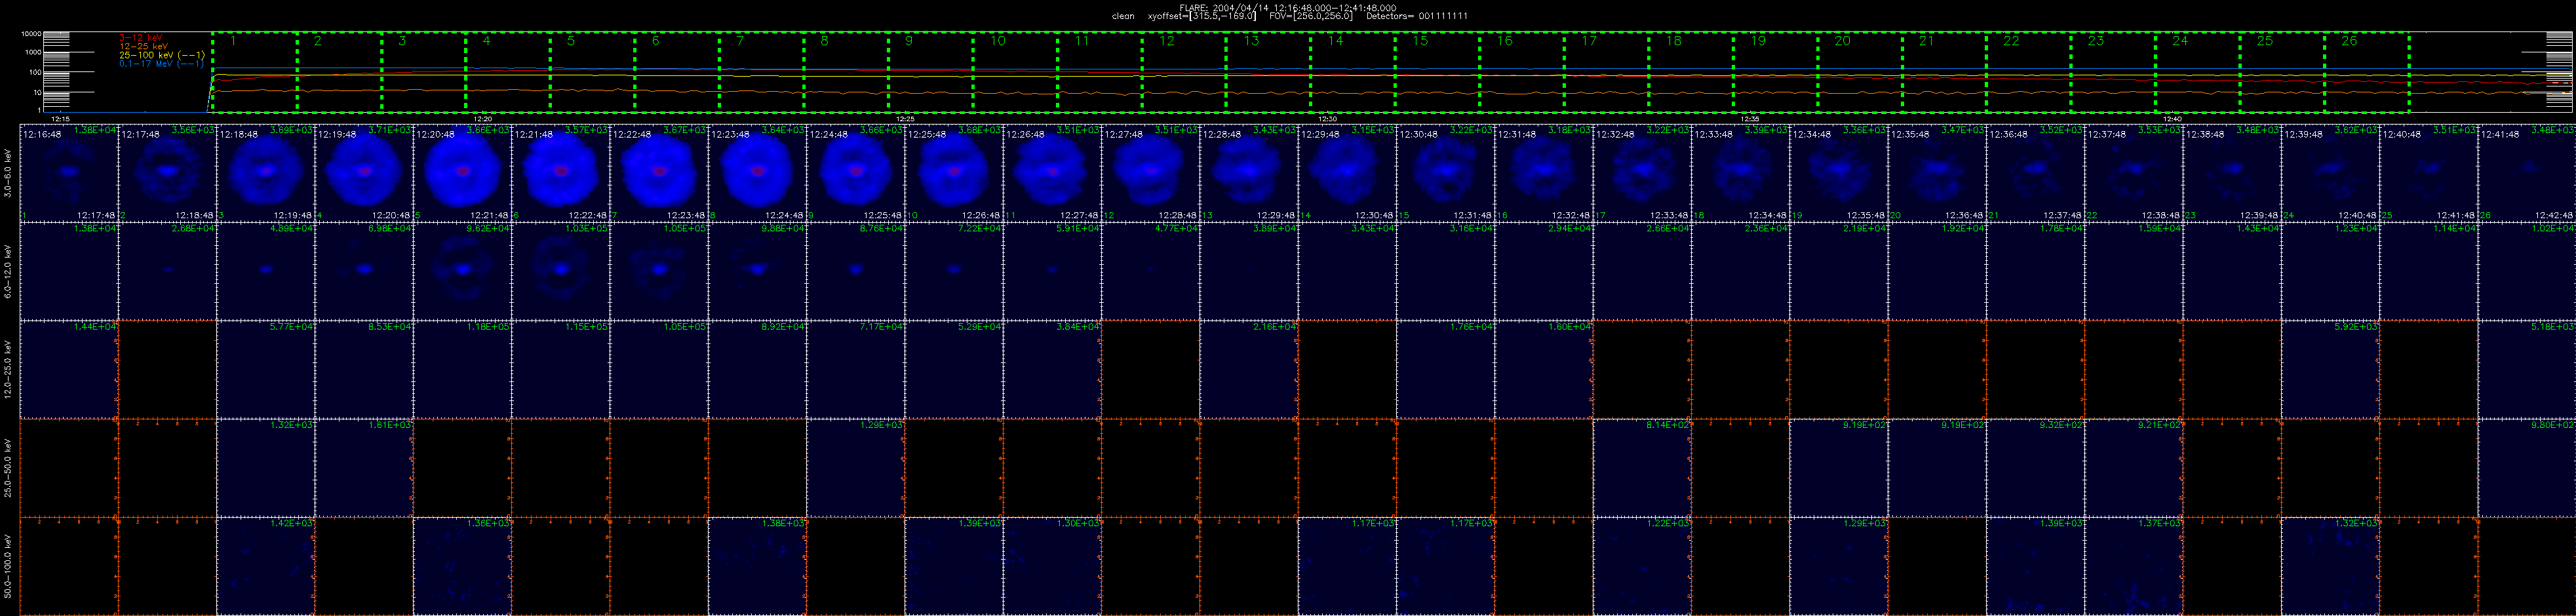Jump to interval 4 on the light curve
Screen dimensions: 2576x616
(507, 72)
